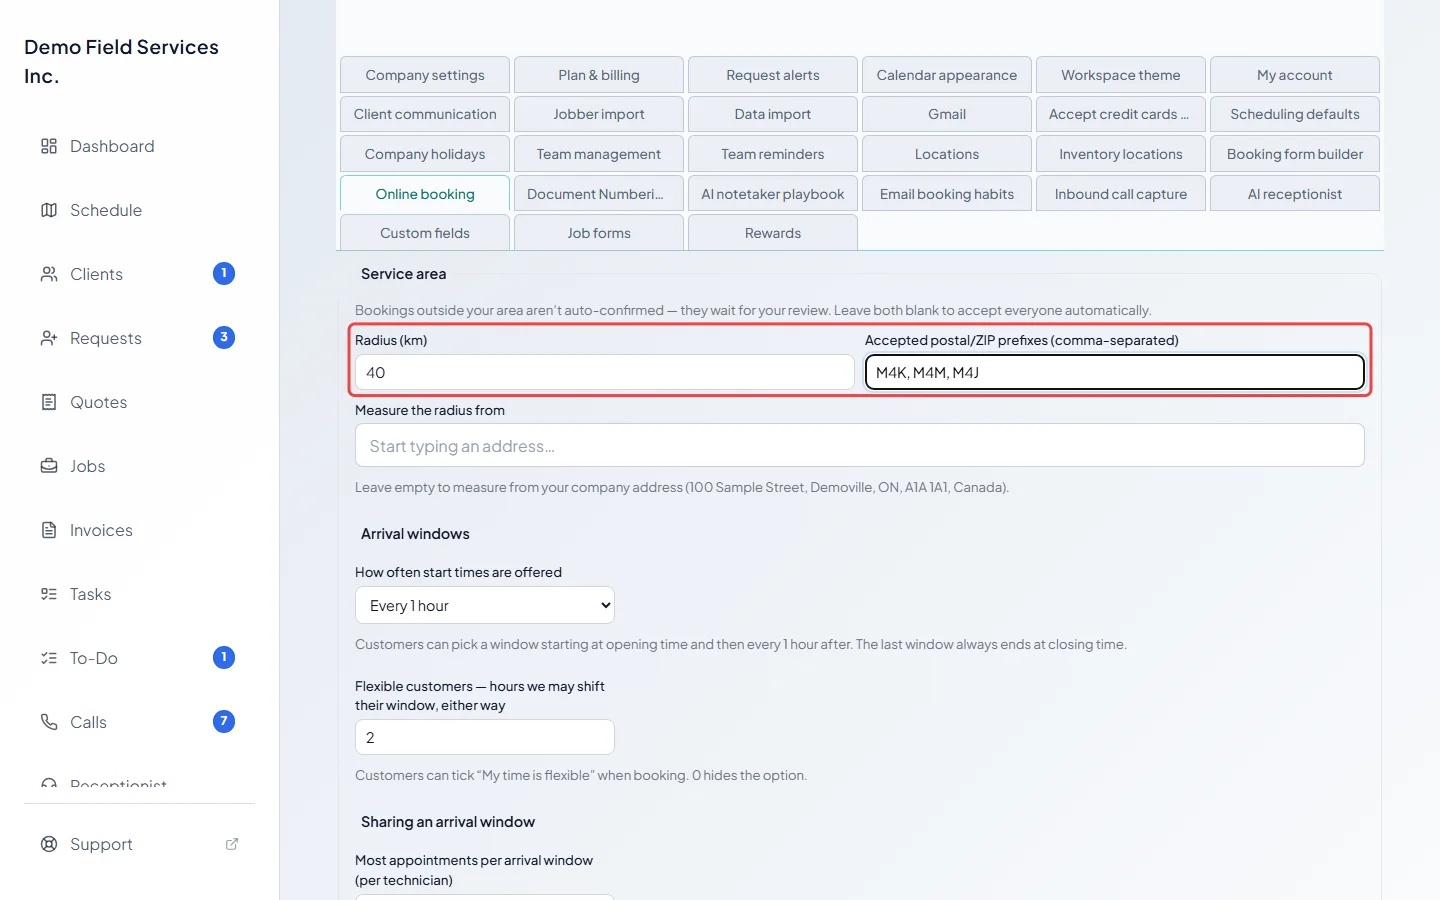
Task: Open the Email booking habits tab
Action: (x=947, y=194)
